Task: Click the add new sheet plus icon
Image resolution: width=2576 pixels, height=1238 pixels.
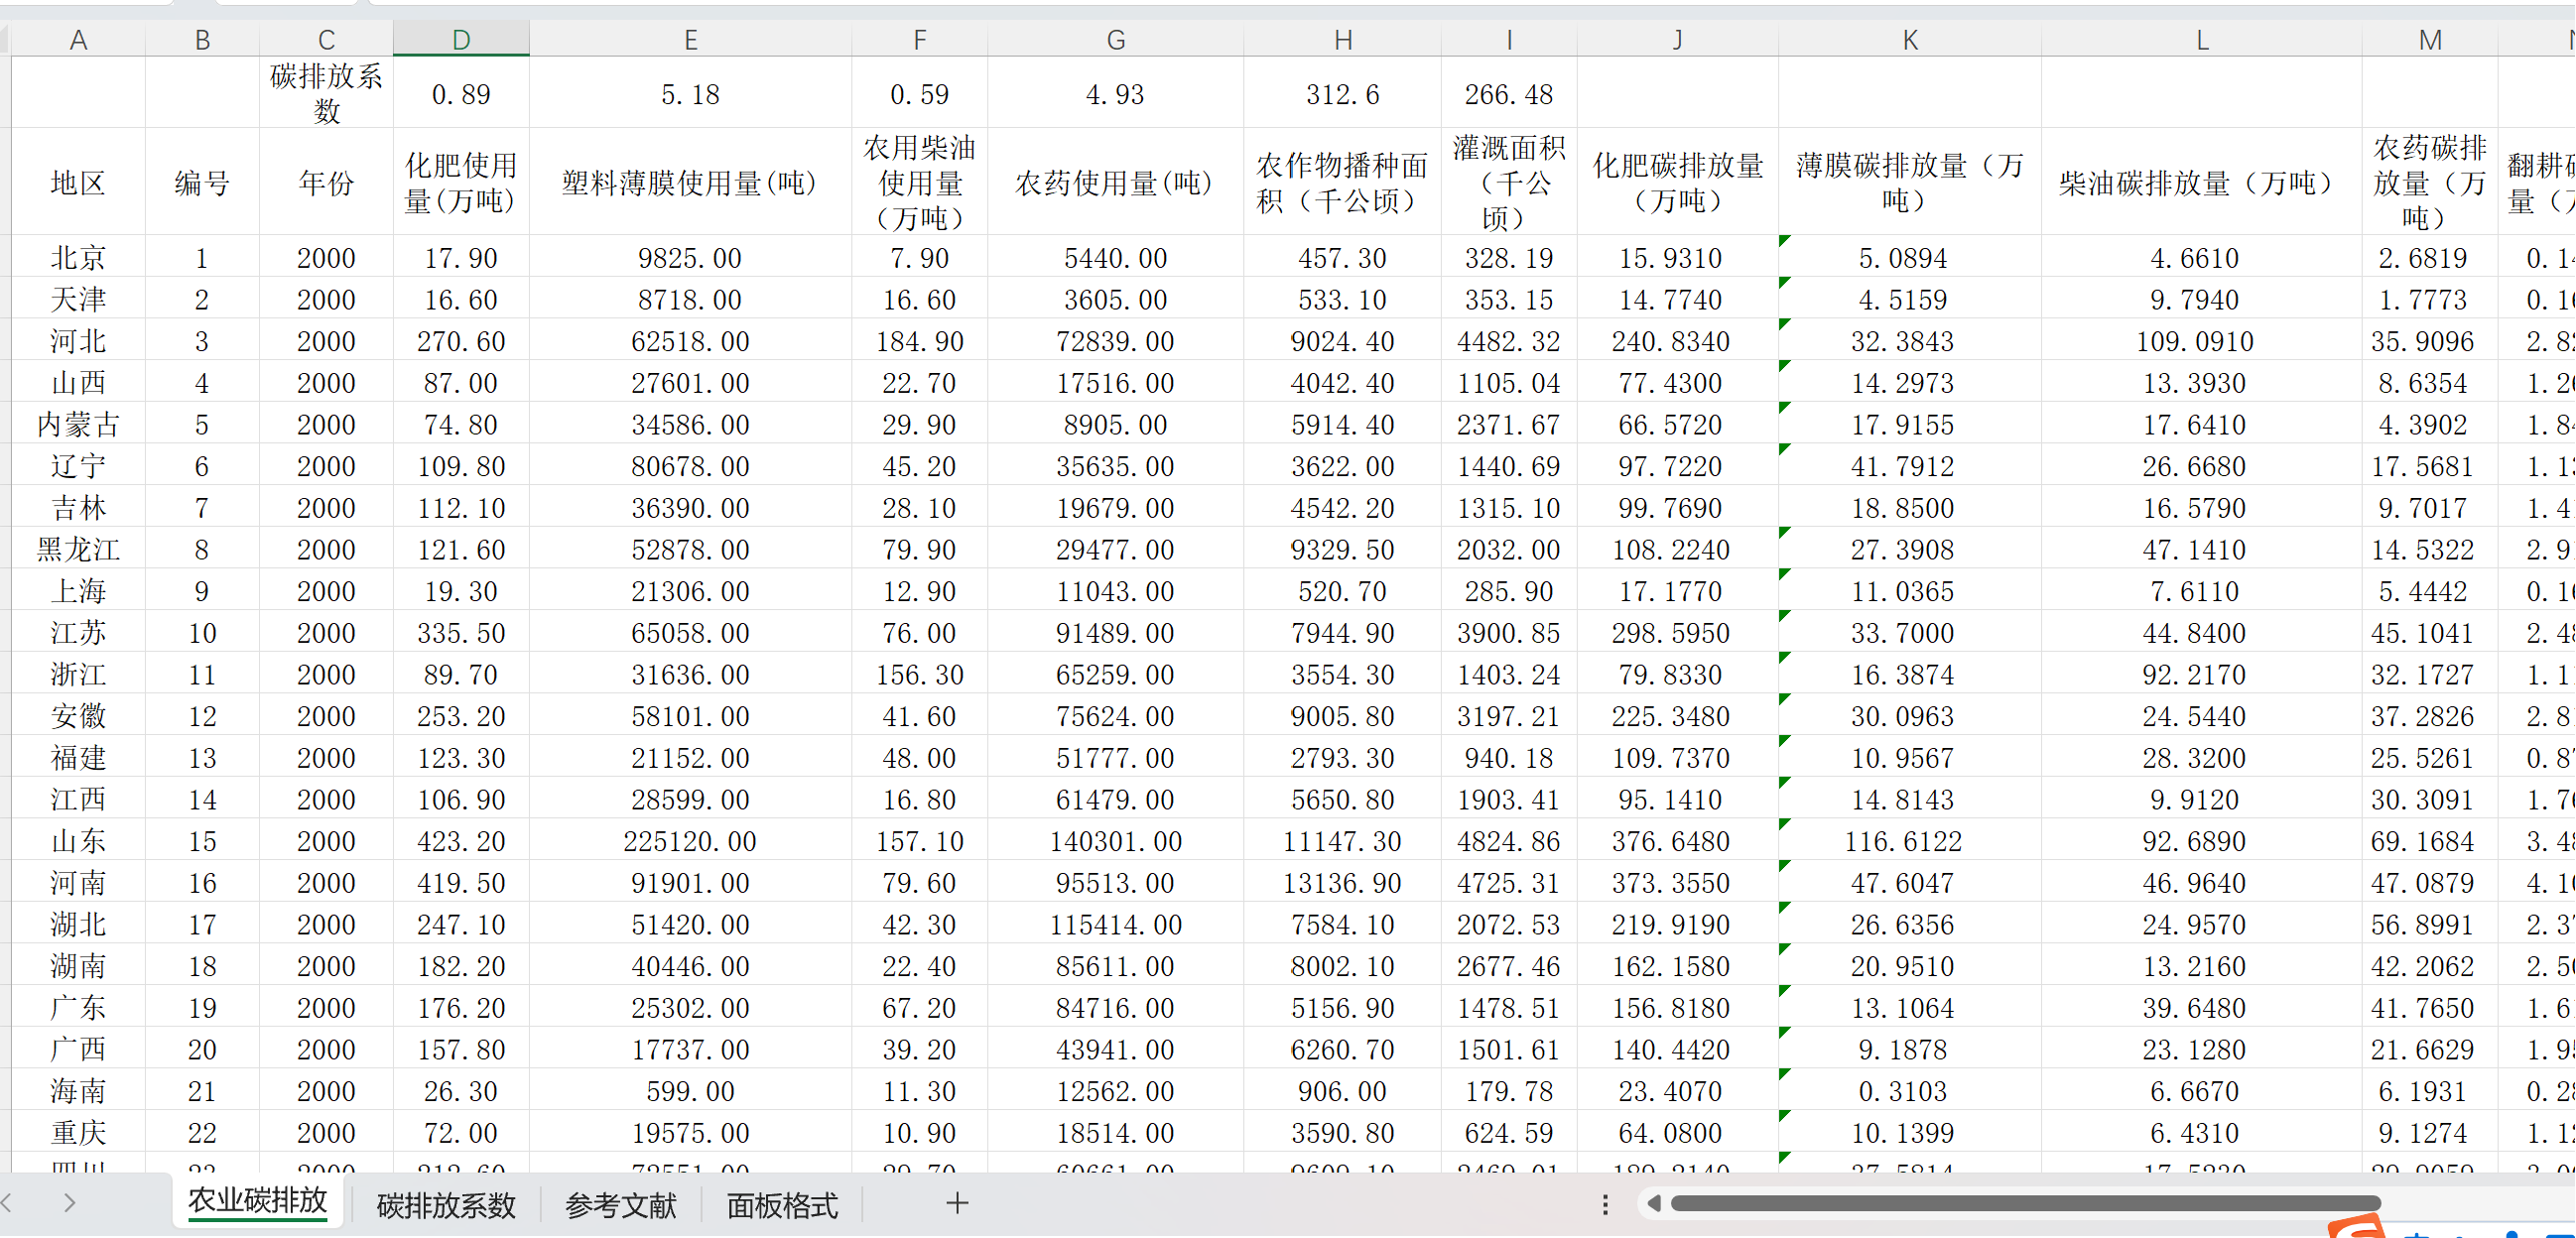Action: tap(956, 1204)
